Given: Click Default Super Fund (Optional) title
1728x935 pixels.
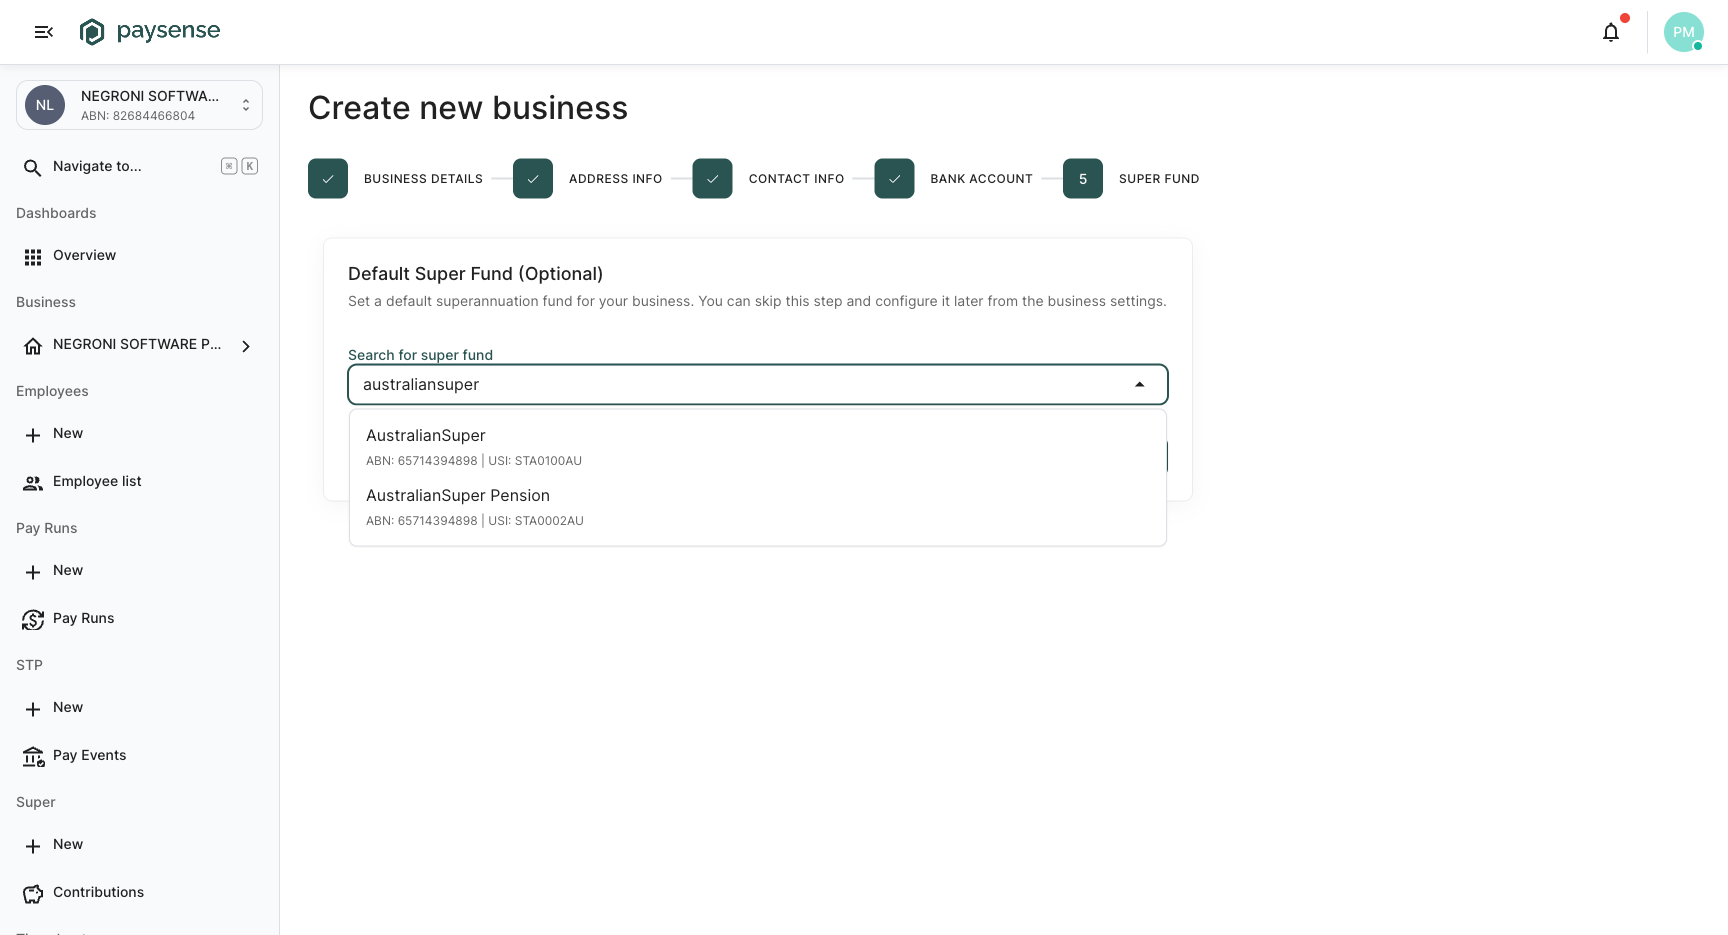Looking at the screenshot, I should [x=475, y=274].
